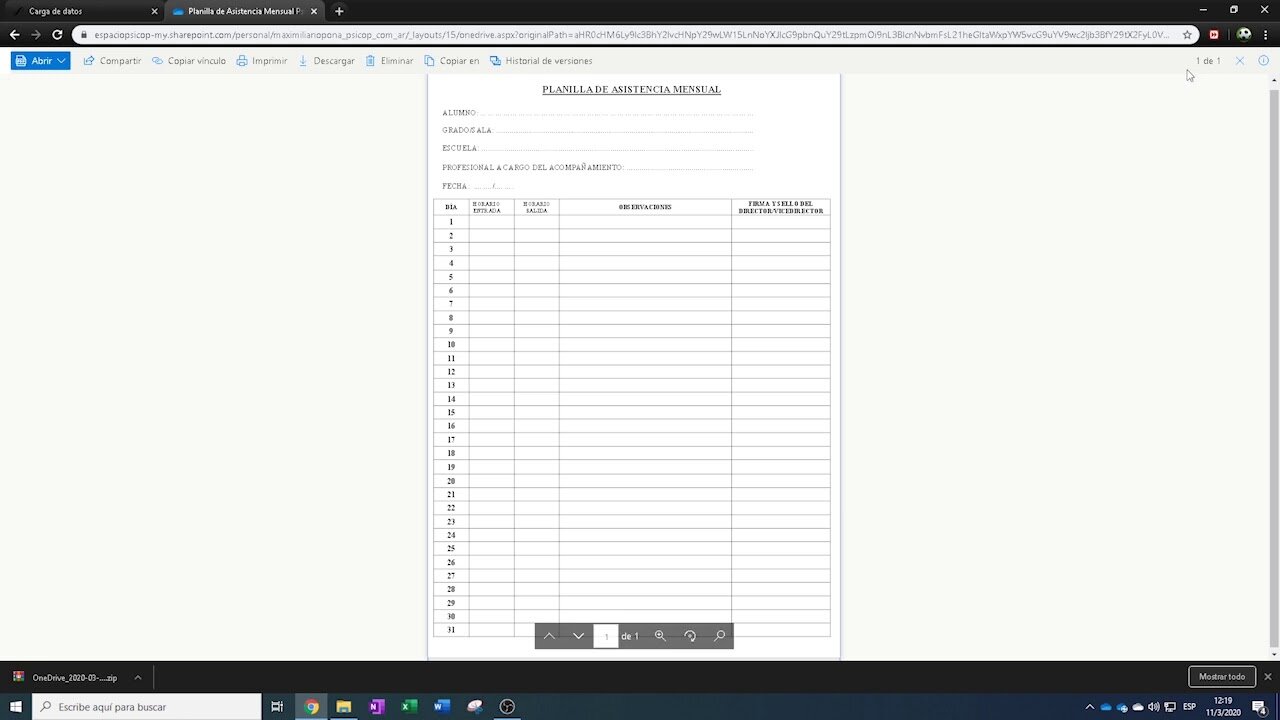Close the Planilla de Asistencia Mensual tab
Image resolution: width=1280 pixels, height=720 pixels.
(x=315, y=11)
